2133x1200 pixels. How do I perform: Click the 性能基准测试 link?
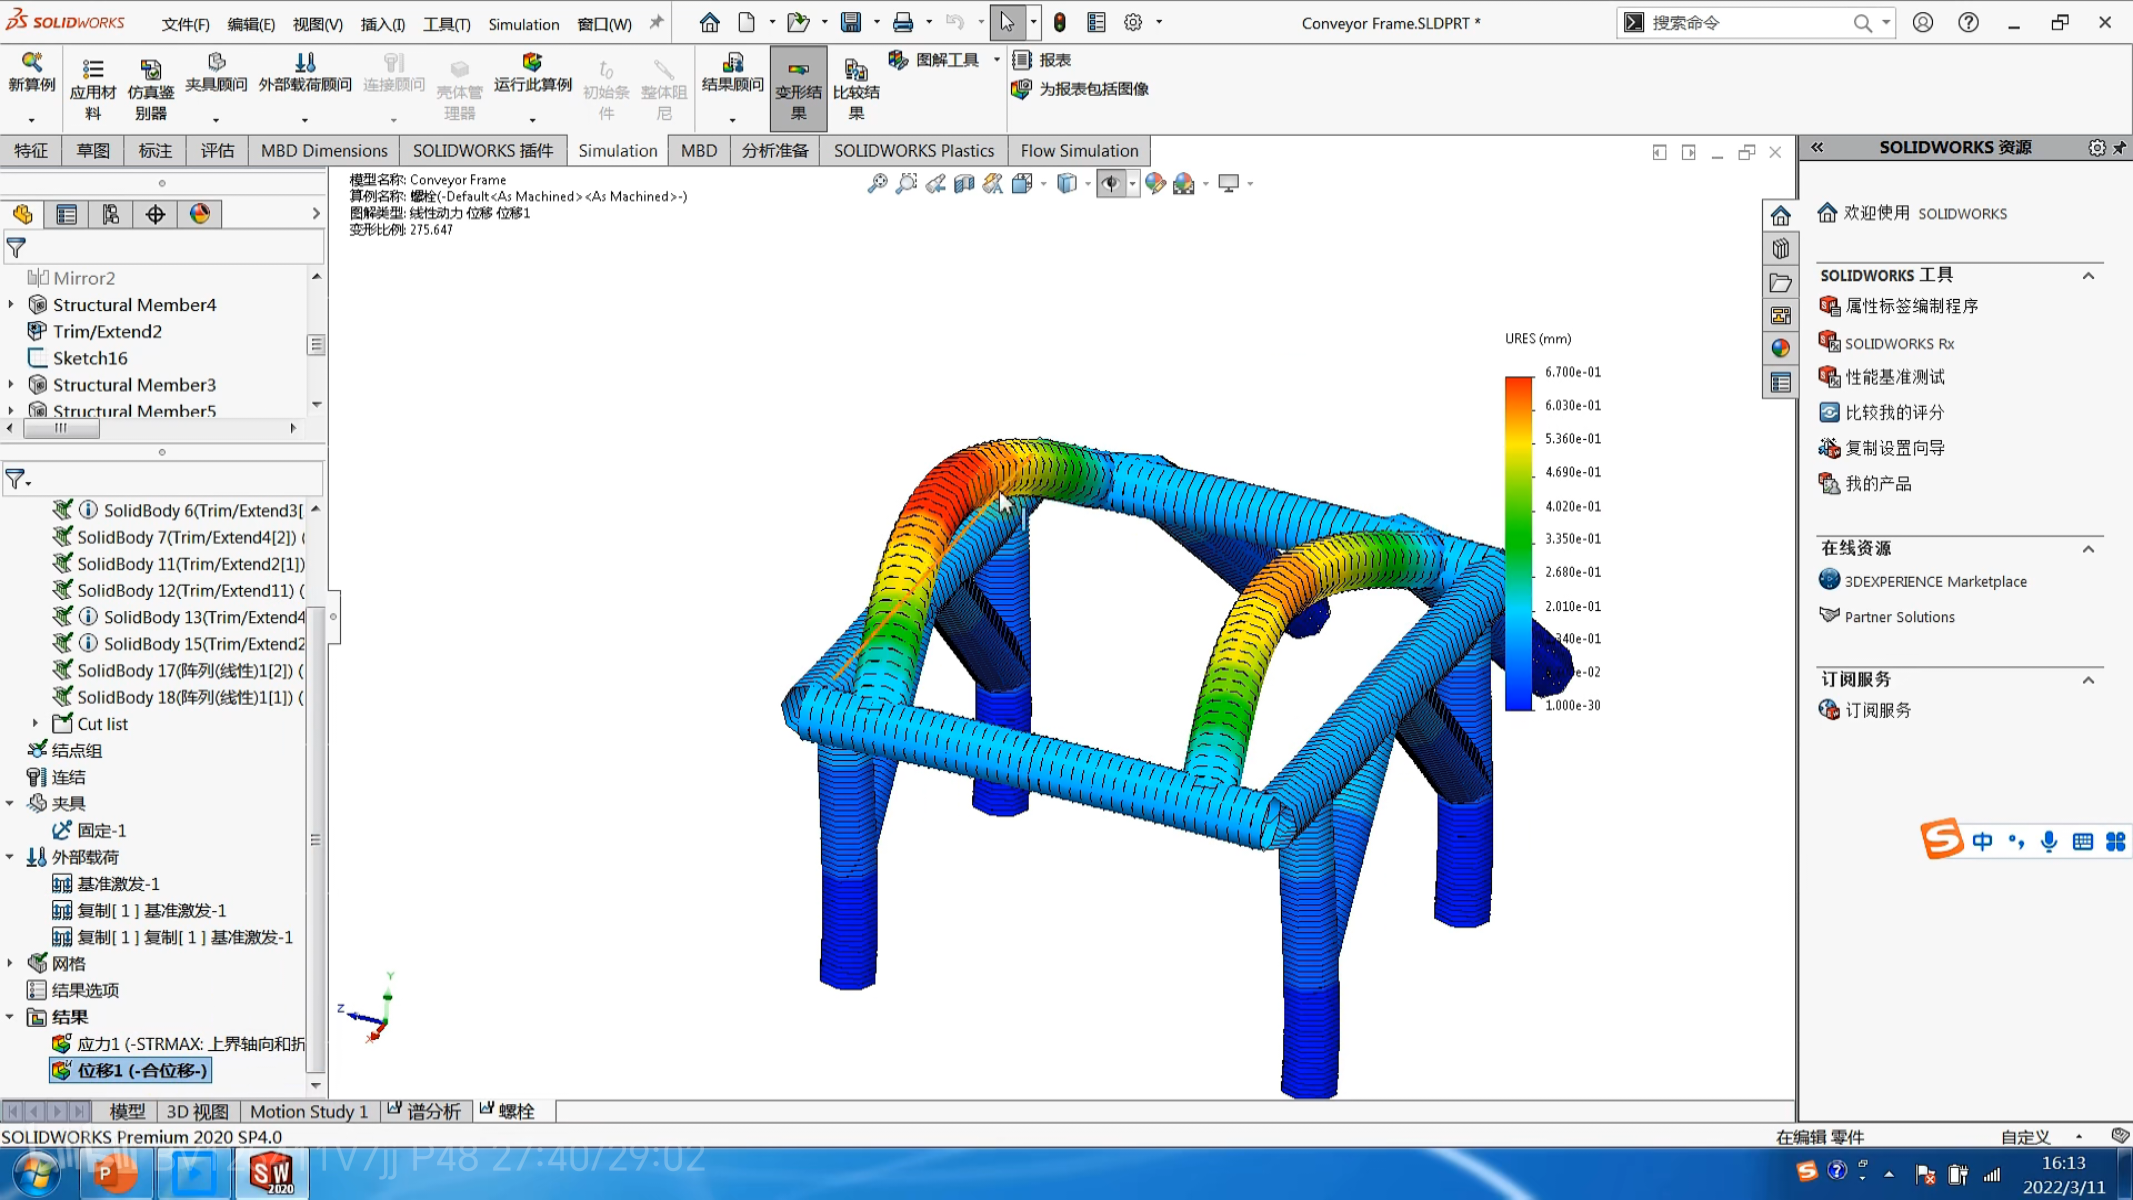[1895, 377]
